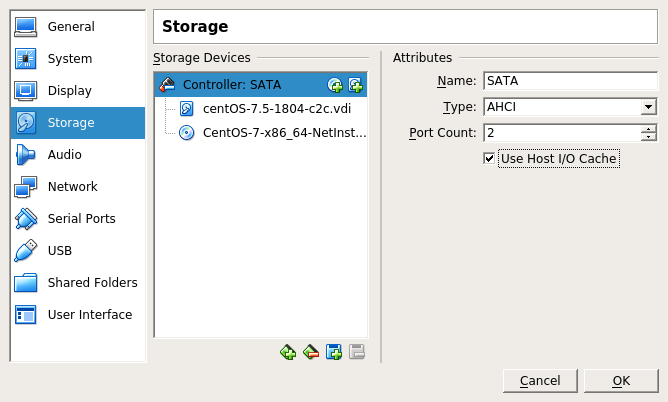Open the Display settings category
Image resolution: width=668 pixels, height=402 pixels.
[x=78, y=90]
